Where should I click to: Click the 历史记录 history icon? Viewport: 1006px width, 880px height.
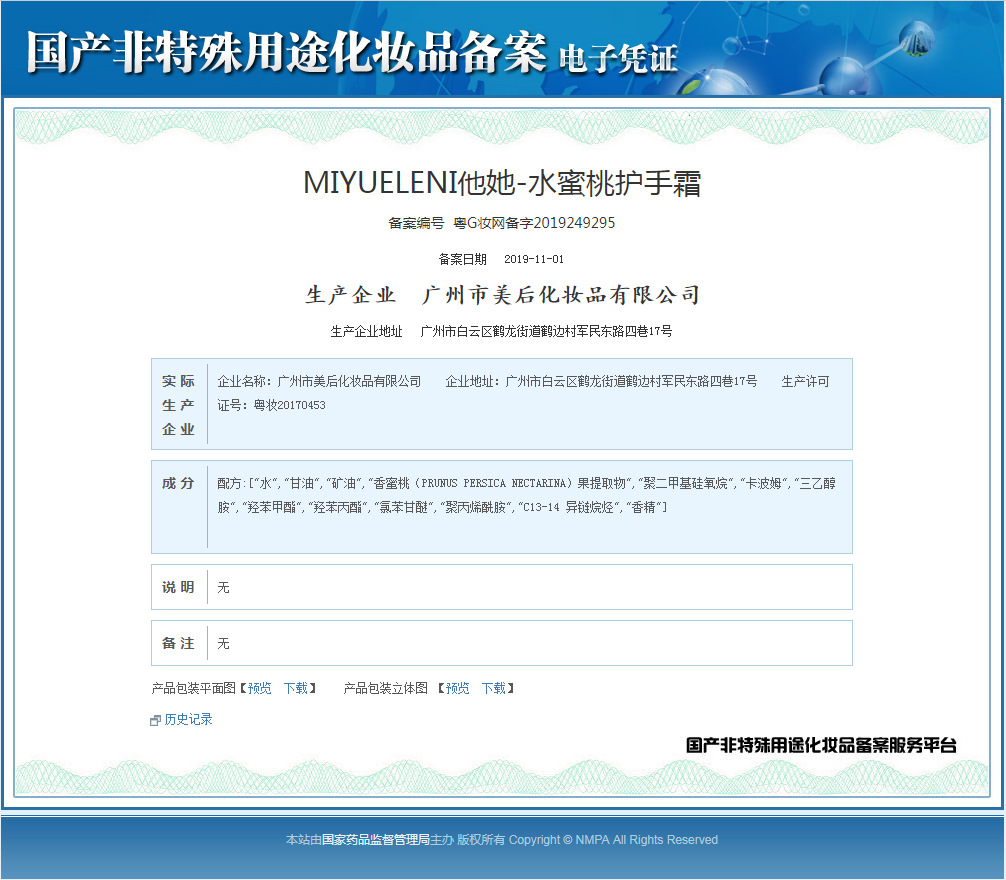(155, 719)
